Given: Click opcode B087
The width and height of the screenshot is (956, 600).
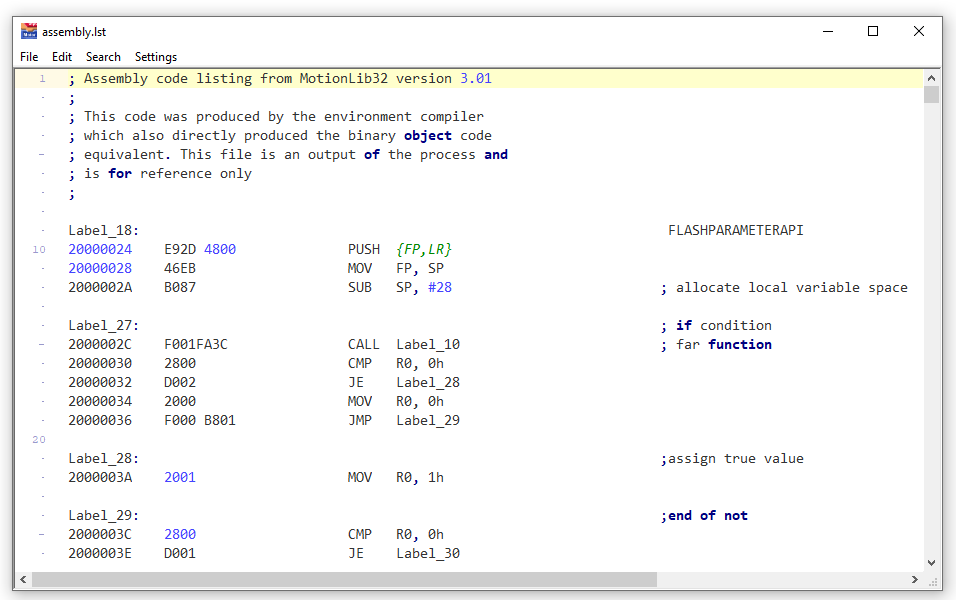Looking at the screenshot, I should [x=180, y=287].
